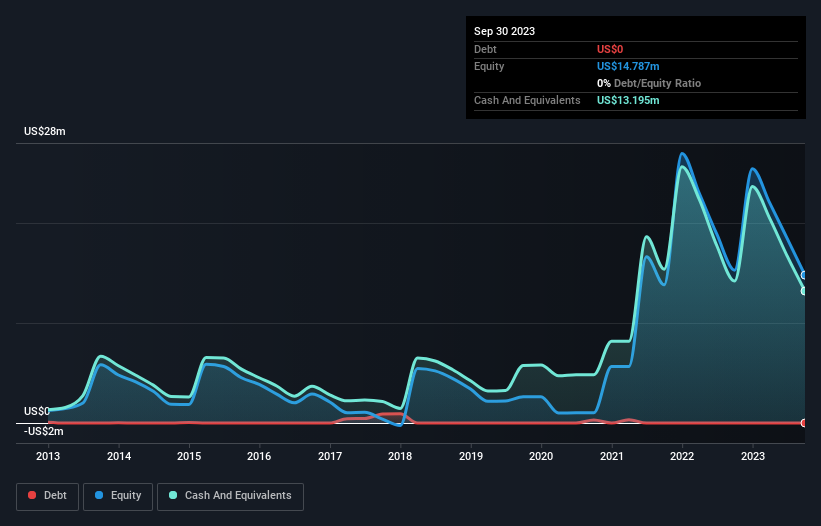Select the 2016 x-axis label
Image resolution: width=821 pixels, height=526 pixels.
tap(259, 456)
